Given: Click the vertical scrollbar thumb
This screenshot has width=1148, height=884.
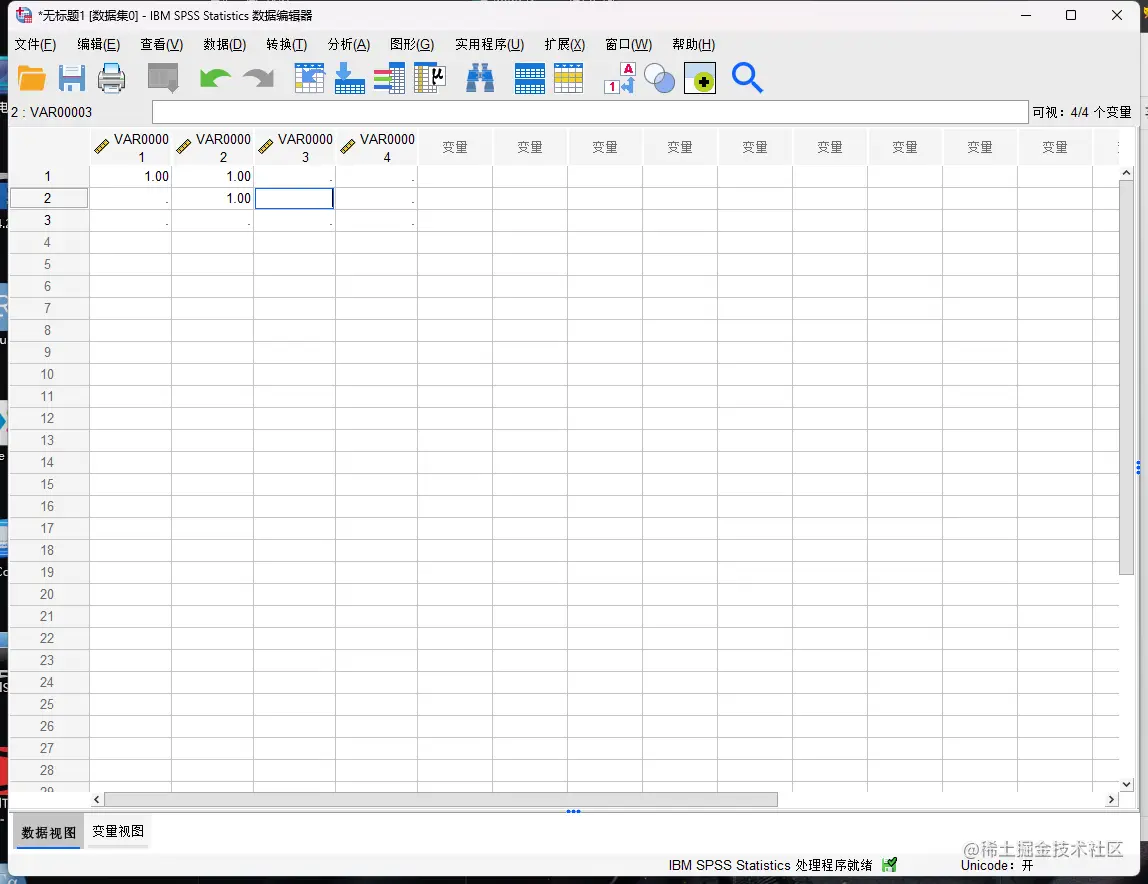Looking at the screenshot, I should pos(1127,377).
